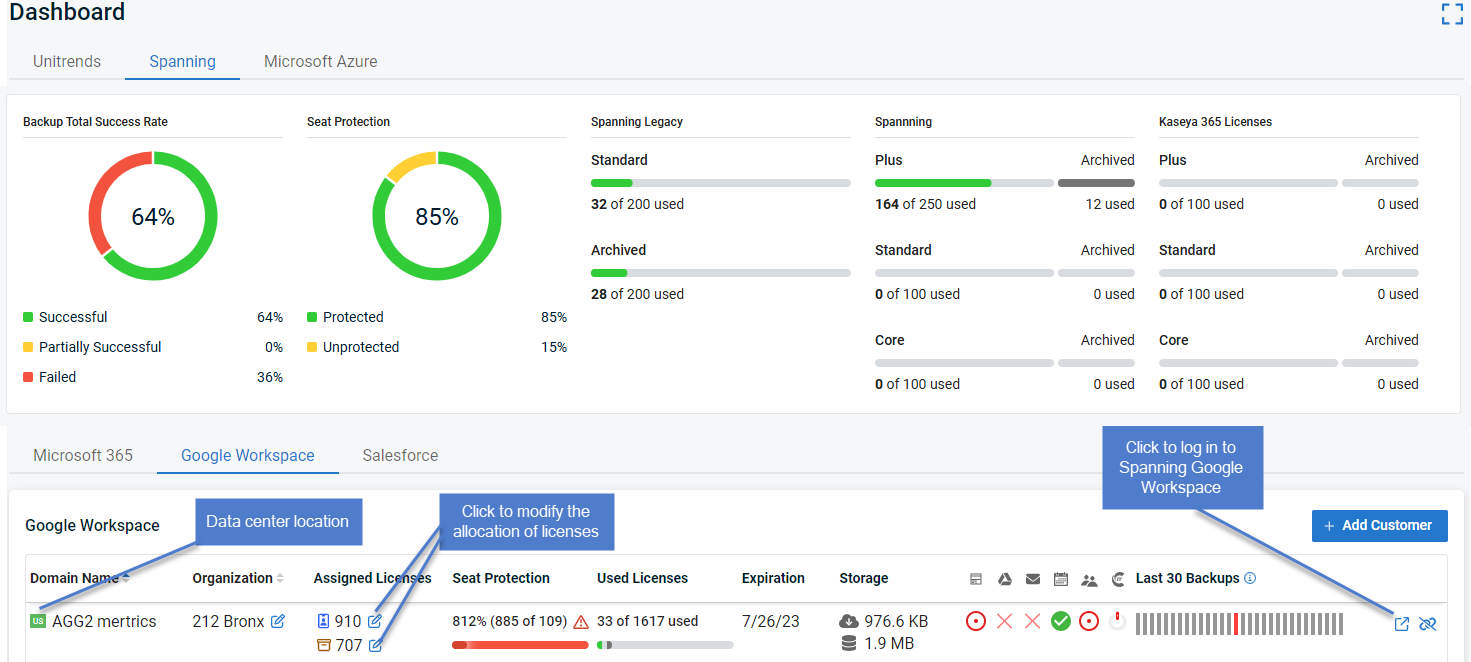Click the 7/26/23 expiration date
The image size is (1471, 662).
pos(771,621)
